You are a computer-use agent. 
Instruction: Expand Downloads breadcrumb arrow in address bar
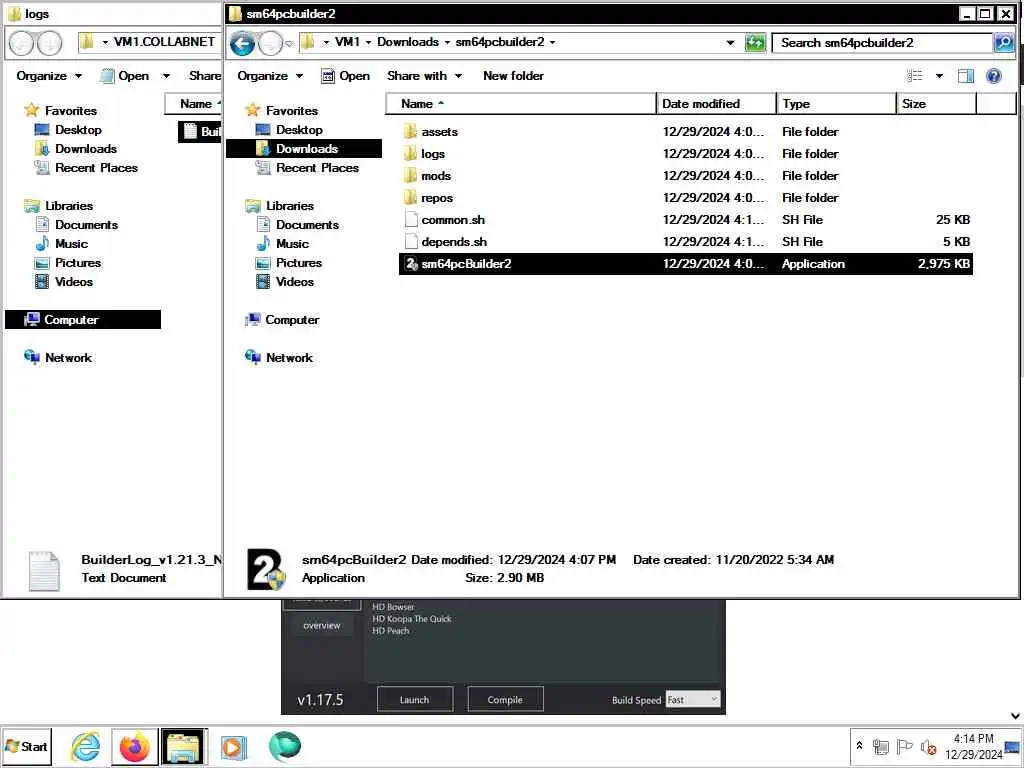tap(447, 42)
